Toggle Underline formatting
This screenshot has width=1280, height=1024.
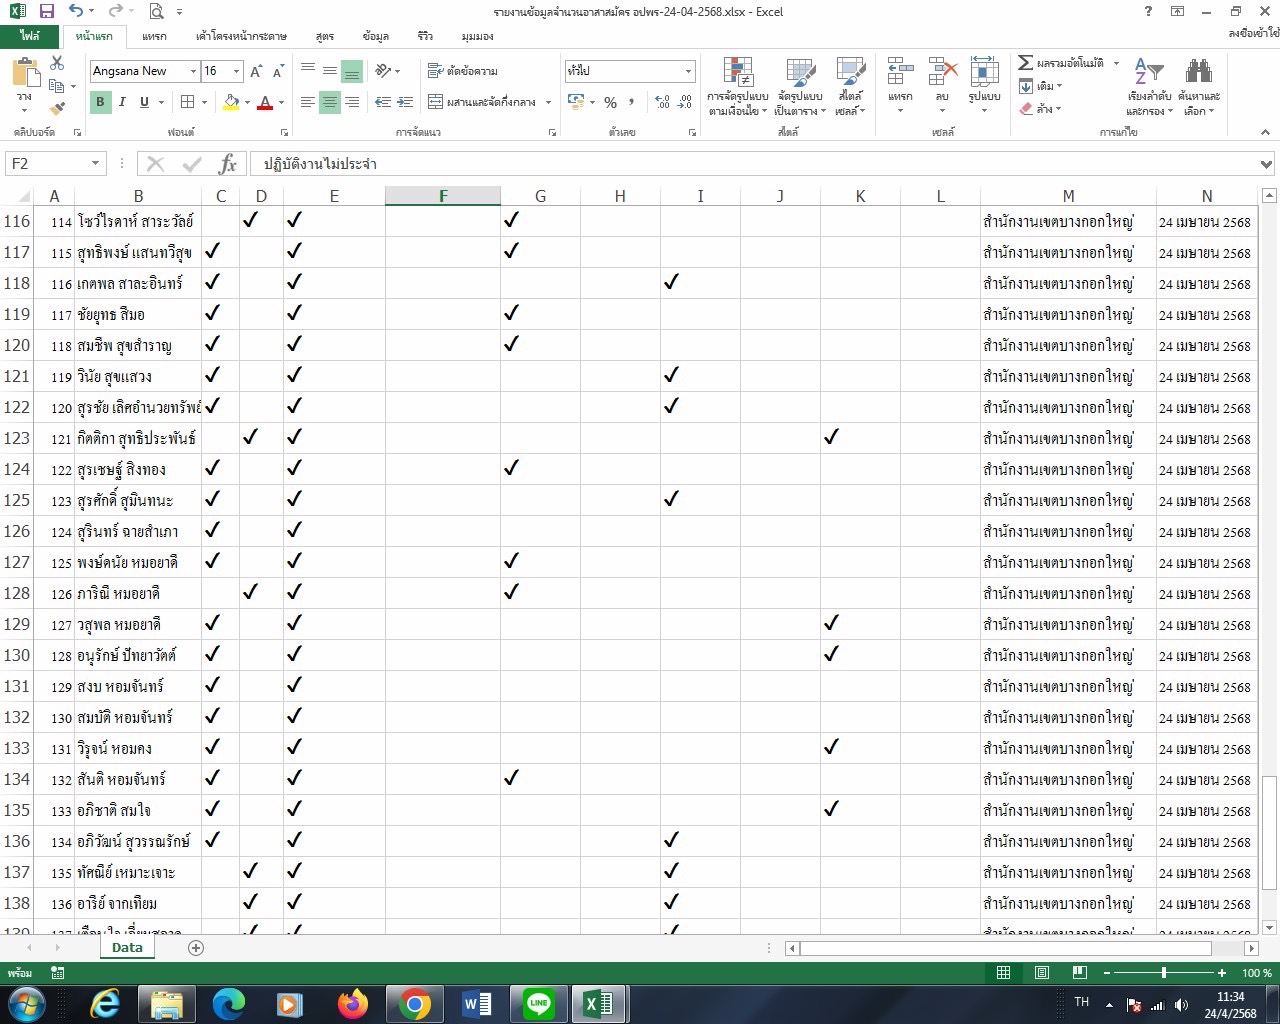[144, 102]
